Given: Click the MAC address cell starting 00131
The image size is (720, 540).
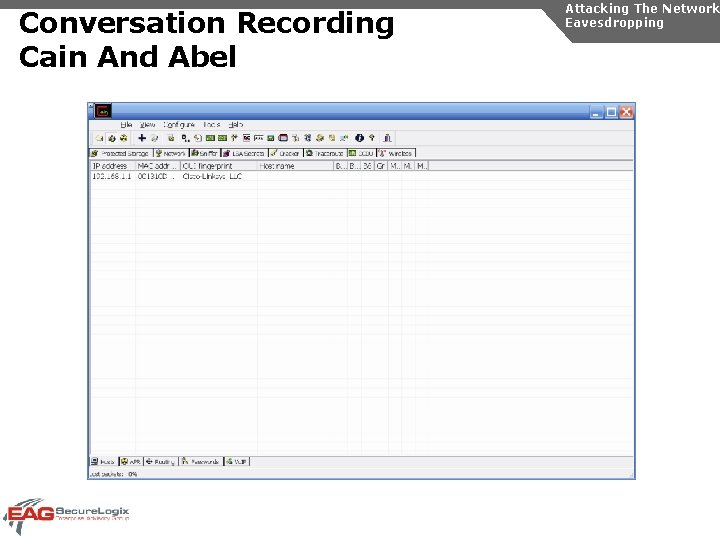Looking at the screenshot, I should pos(156,176).
